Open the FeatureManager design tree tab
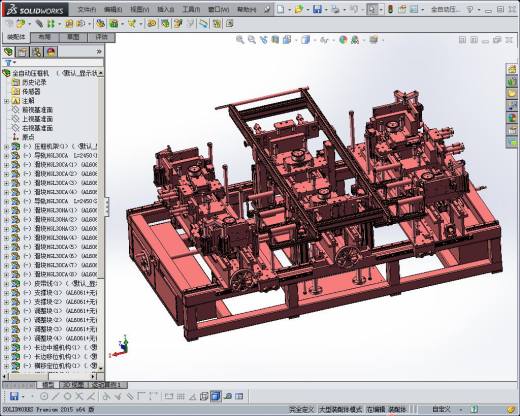This screenshot has height=416, width=520. click(x=9, y=52)
